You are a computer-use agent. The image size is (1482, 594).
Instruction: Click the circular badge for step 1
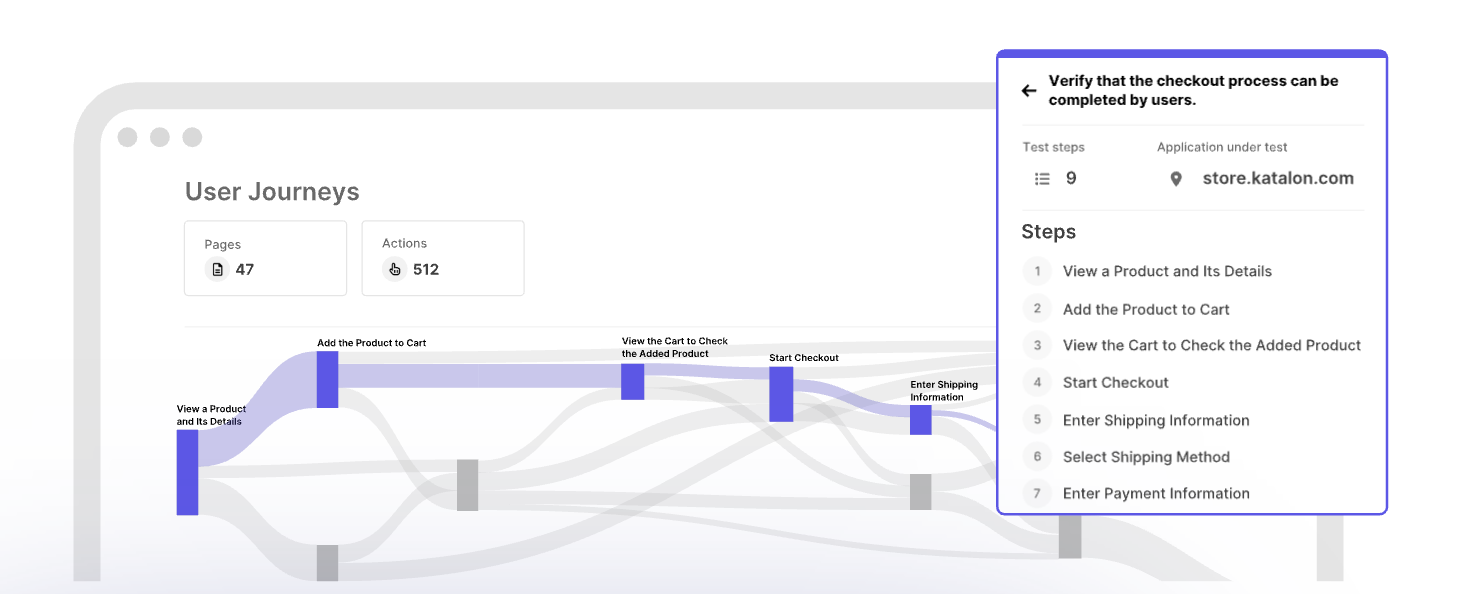[x=1037, y=271]
